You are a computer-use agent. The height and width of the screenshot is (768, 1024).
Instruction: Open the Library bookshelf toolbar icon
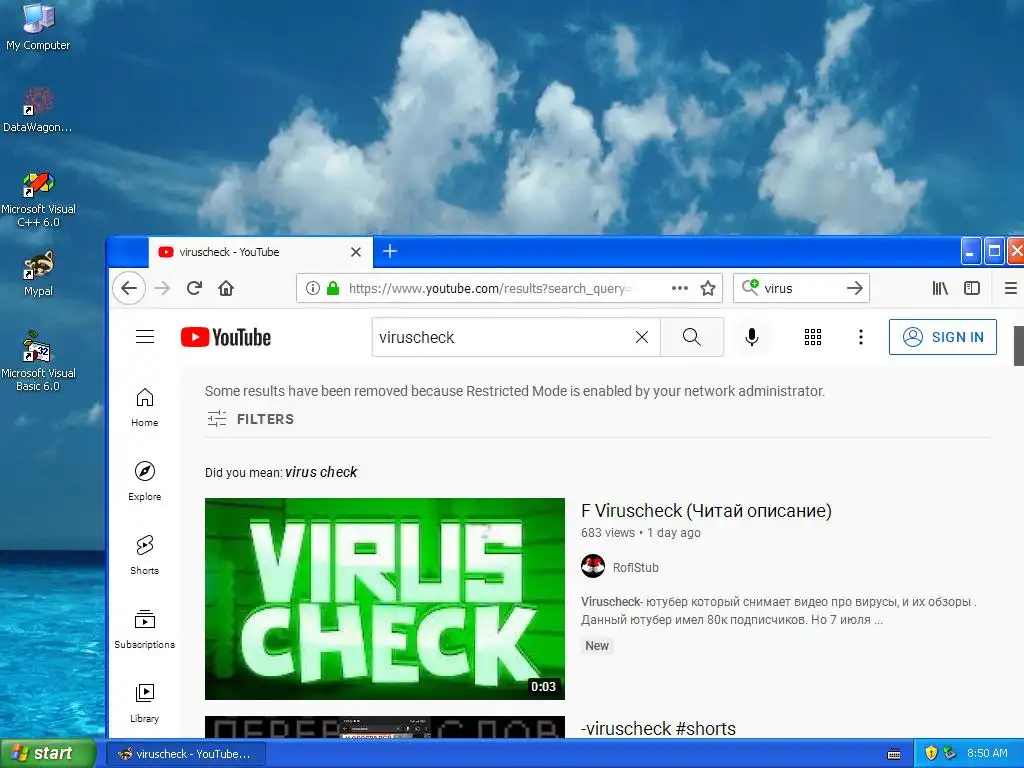coord(940,288)
